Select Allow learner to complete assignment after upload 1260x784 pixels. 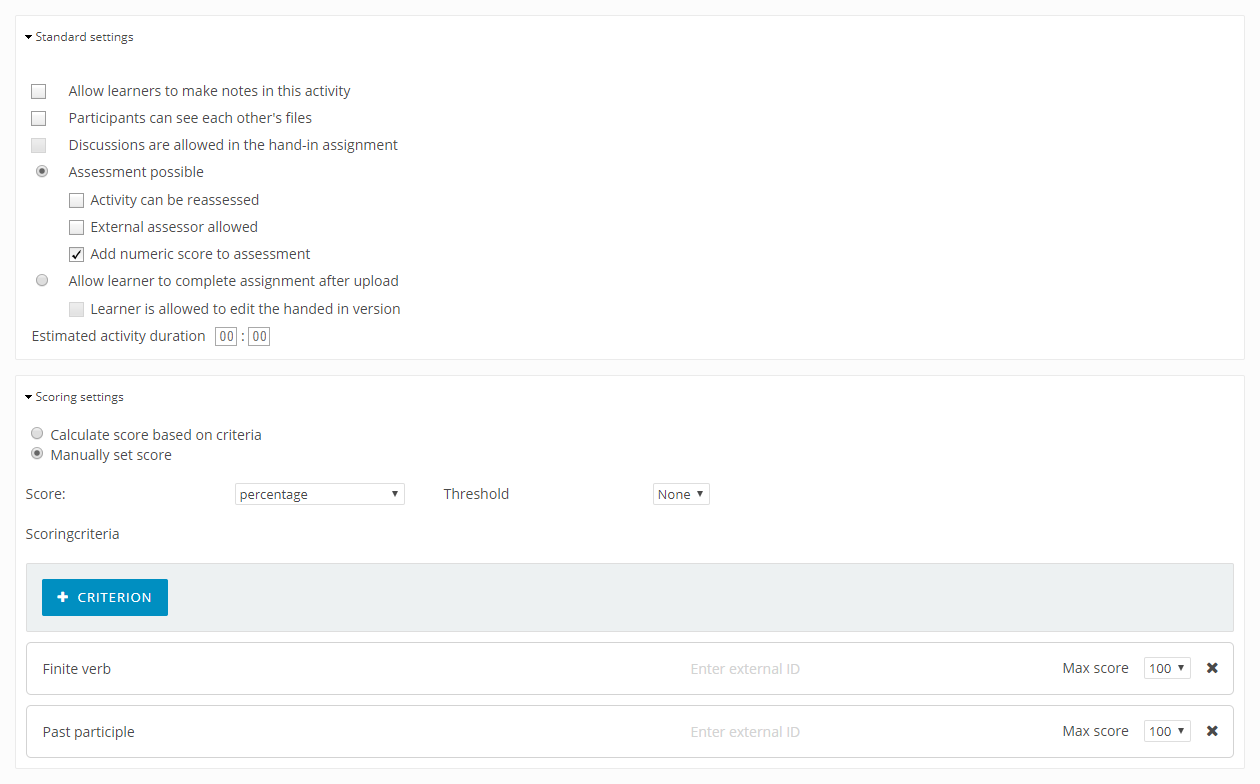[42, 280]
